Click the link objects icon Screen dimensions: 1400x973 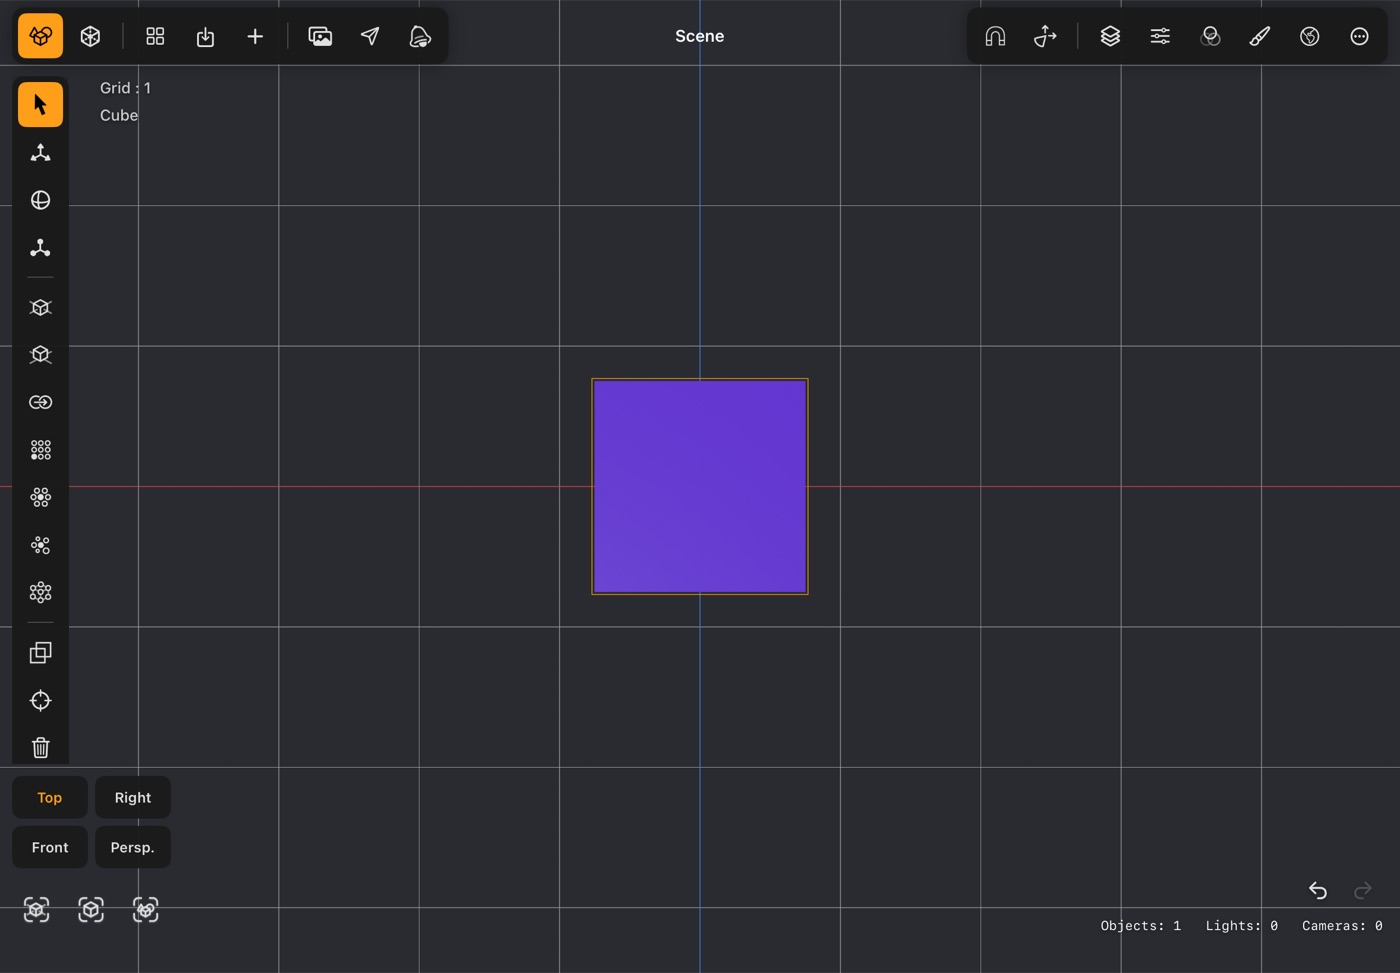coord(40,402)
